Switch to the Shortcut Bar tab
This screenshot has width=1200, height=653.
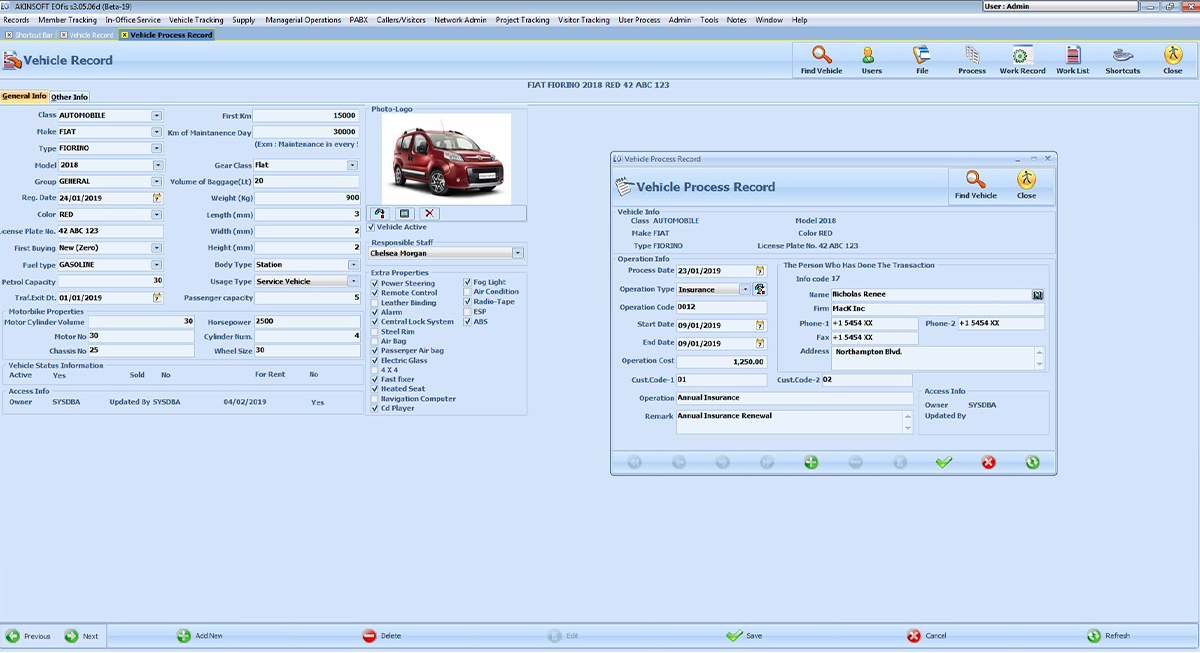pyautogui.click(x=28, y=35)
